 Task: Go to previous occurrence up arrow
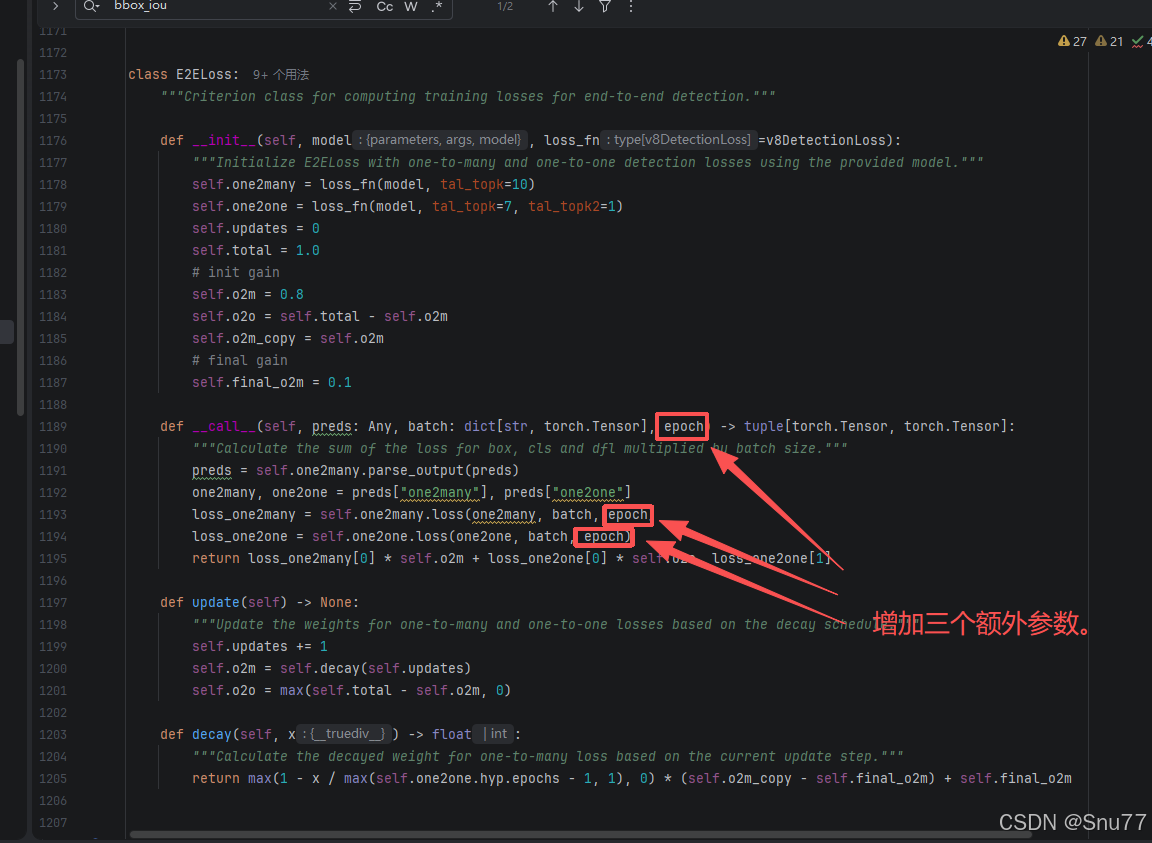point(553,6)
